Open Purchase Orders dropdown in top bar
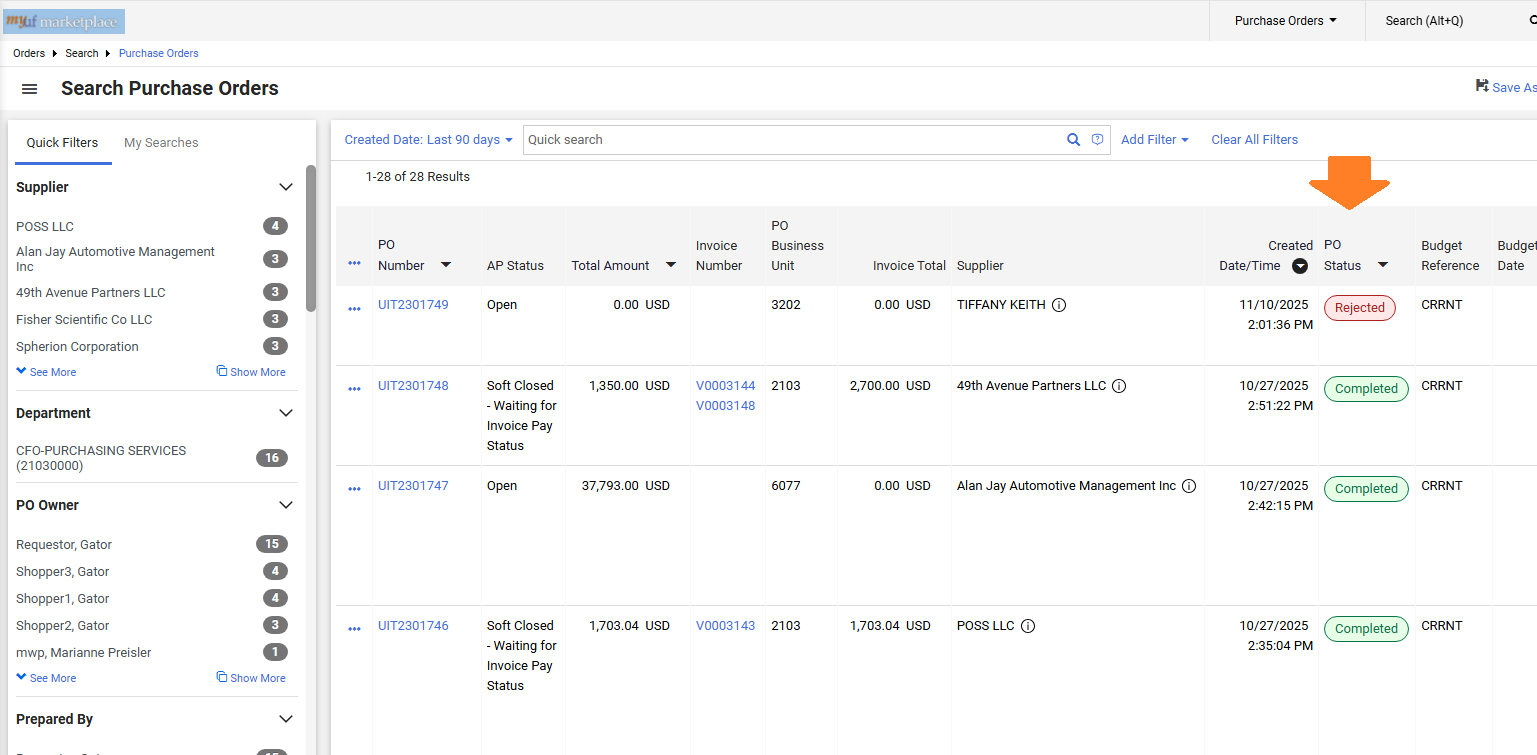Screen dimensions: 1537x755 click(x=1285, y=21)
